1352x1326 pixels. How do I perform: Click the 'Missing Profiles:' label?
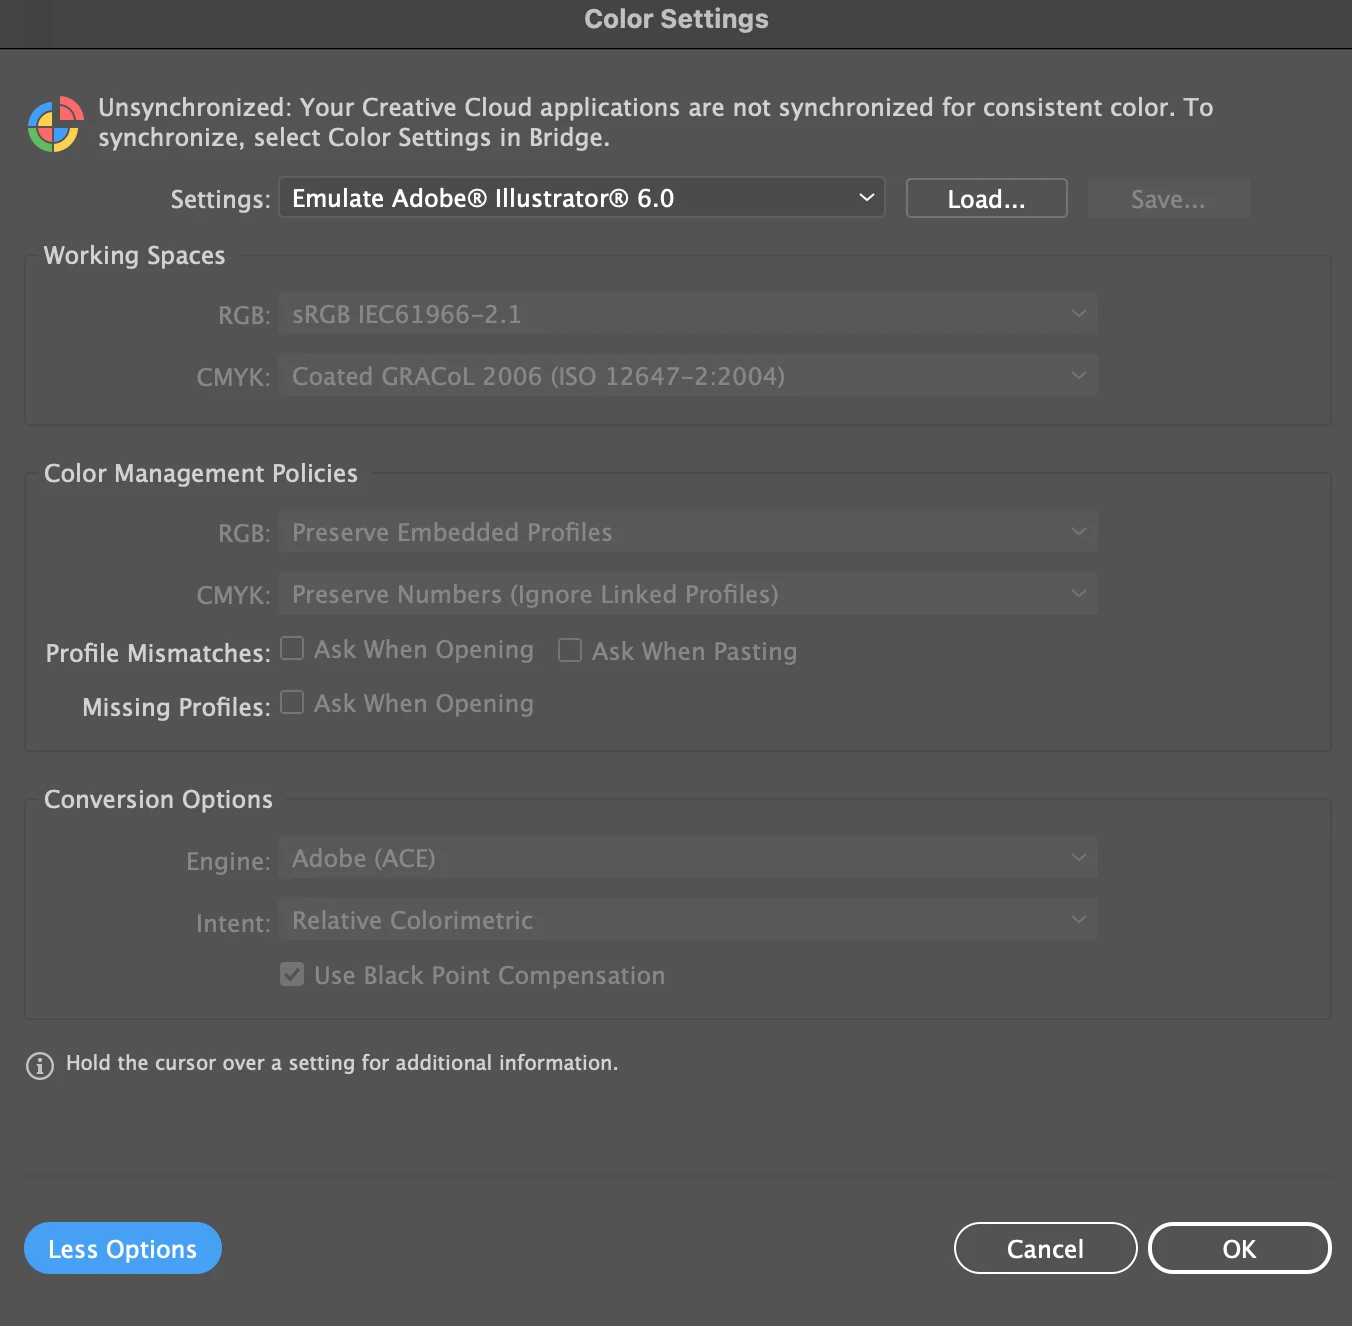tap(177, 707)
